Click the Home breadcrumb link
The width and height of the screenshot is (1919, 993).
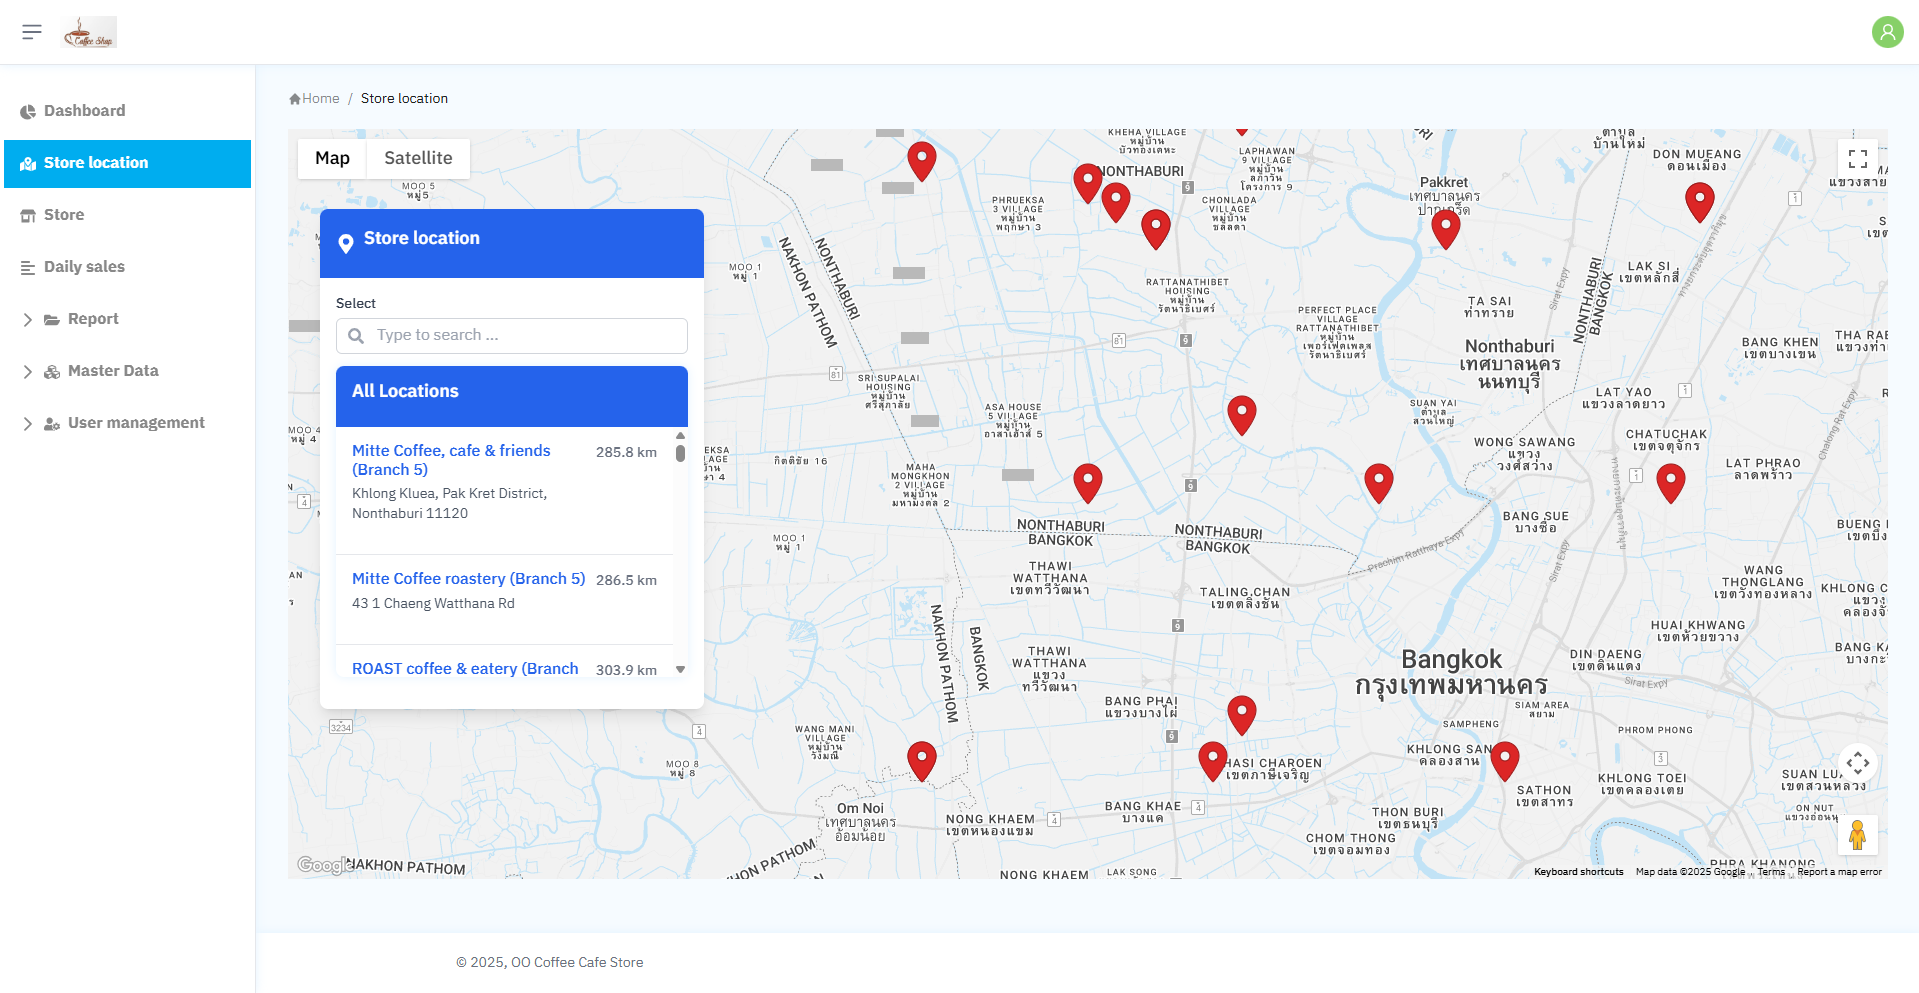tap(314, 98)
